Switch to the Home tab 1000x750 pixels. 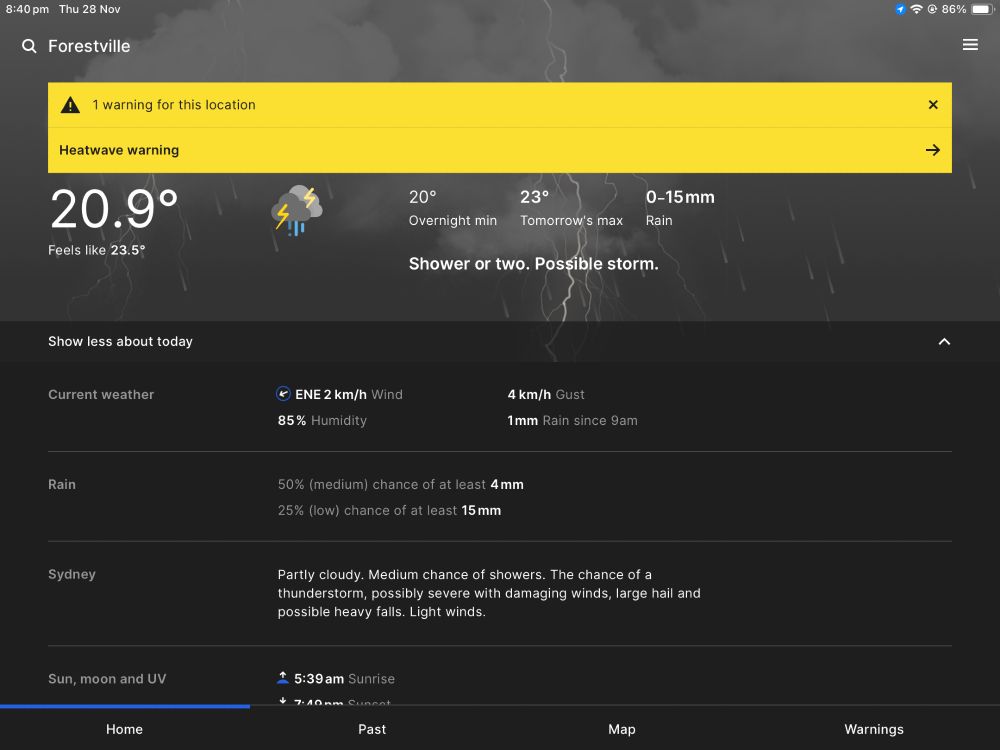(x=124, y=729)
